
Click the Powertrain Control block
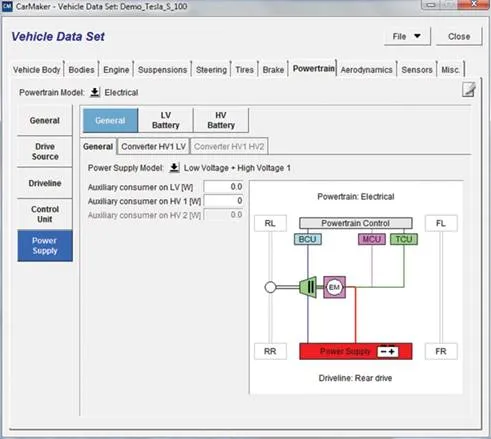[x=356, y=223]
